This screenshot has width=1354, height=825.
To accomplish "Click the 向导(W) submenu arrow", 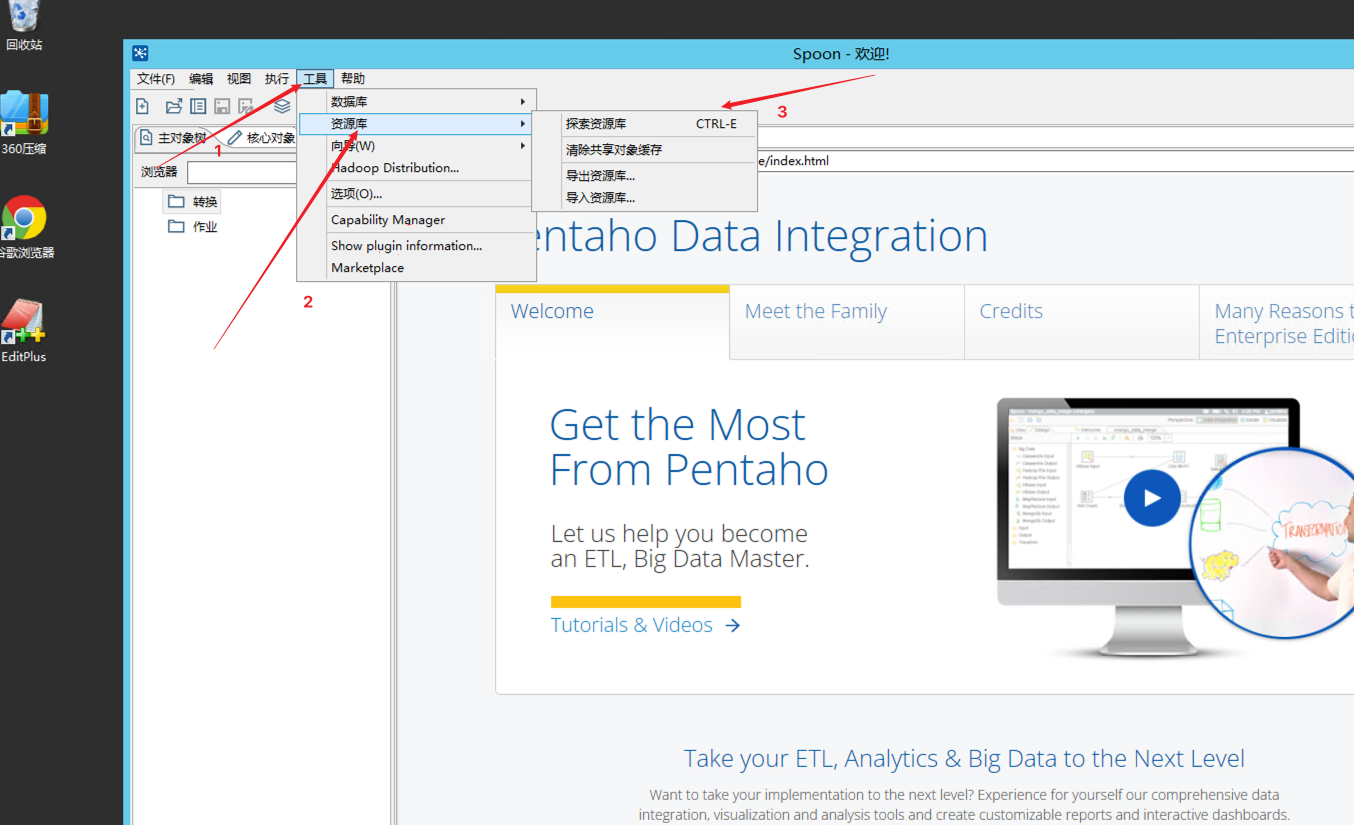I will 522,146.
